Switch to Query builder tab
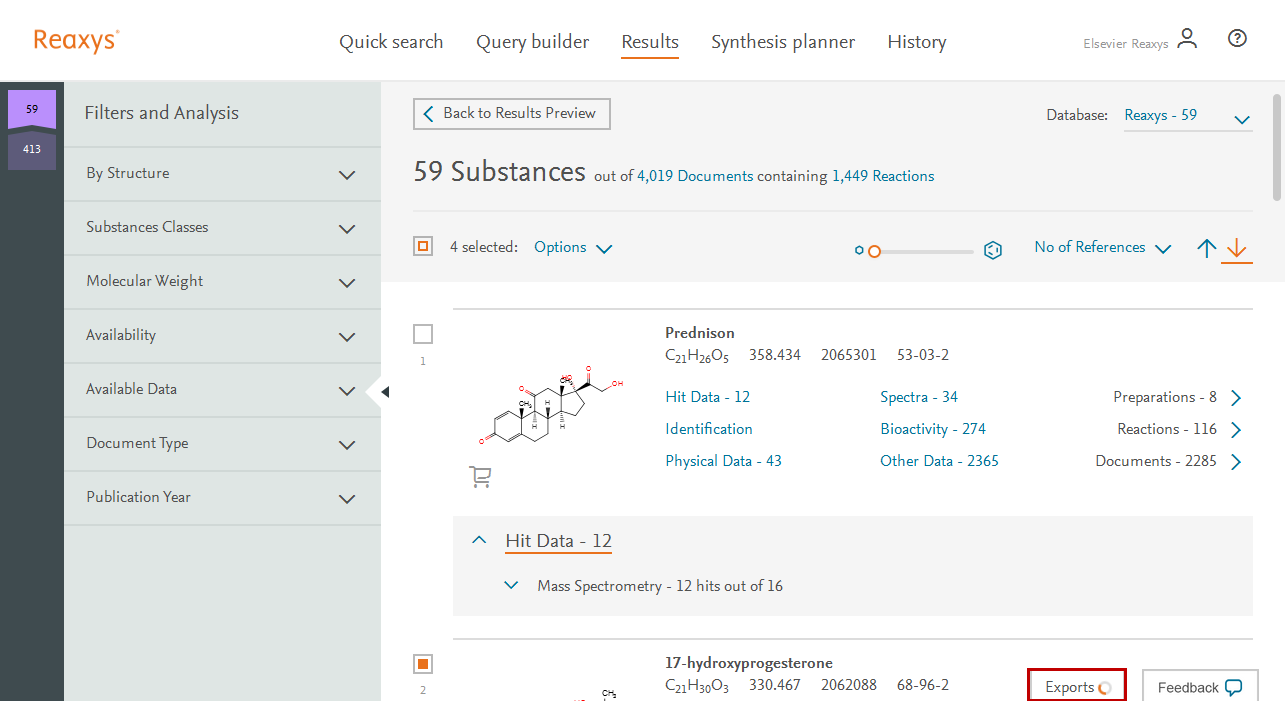This screenshot has height=701, width=1285. pyautogui.click(x=532, y=42)
